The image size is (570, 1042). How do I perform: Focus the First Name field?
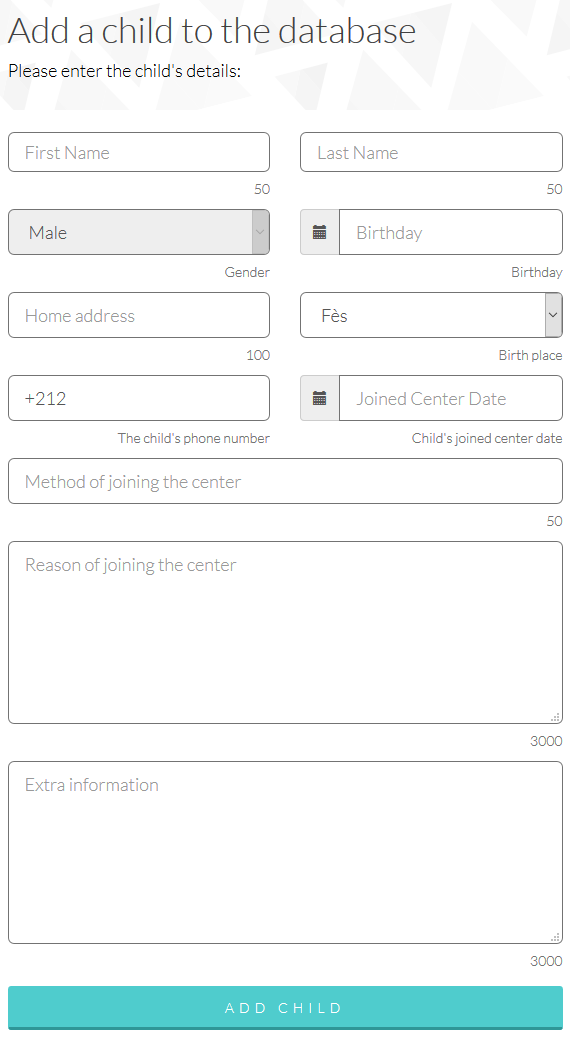tap(139, 152)
